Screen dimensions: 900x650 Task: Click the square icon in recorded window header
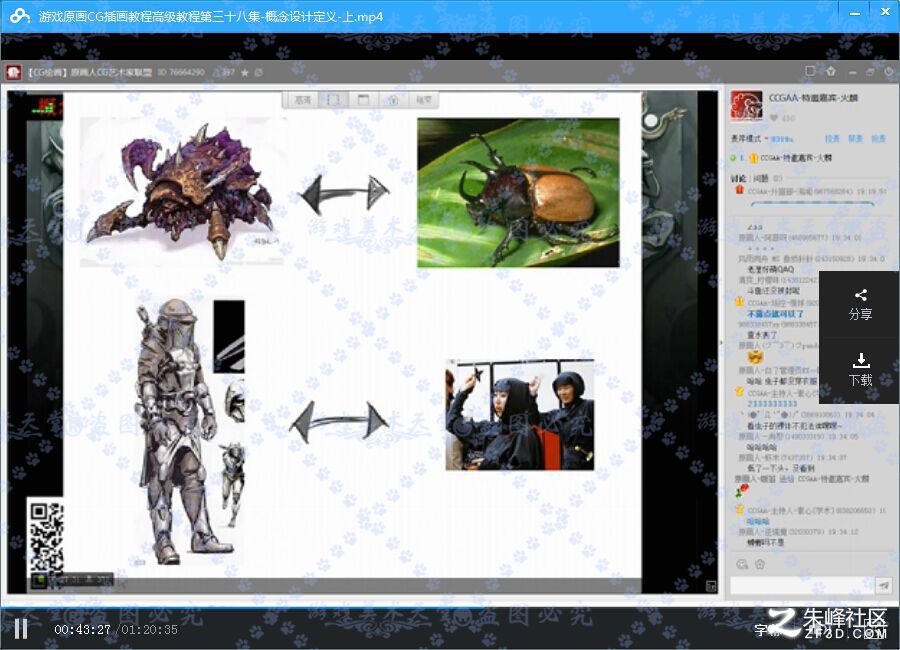(x=810, y=71)
